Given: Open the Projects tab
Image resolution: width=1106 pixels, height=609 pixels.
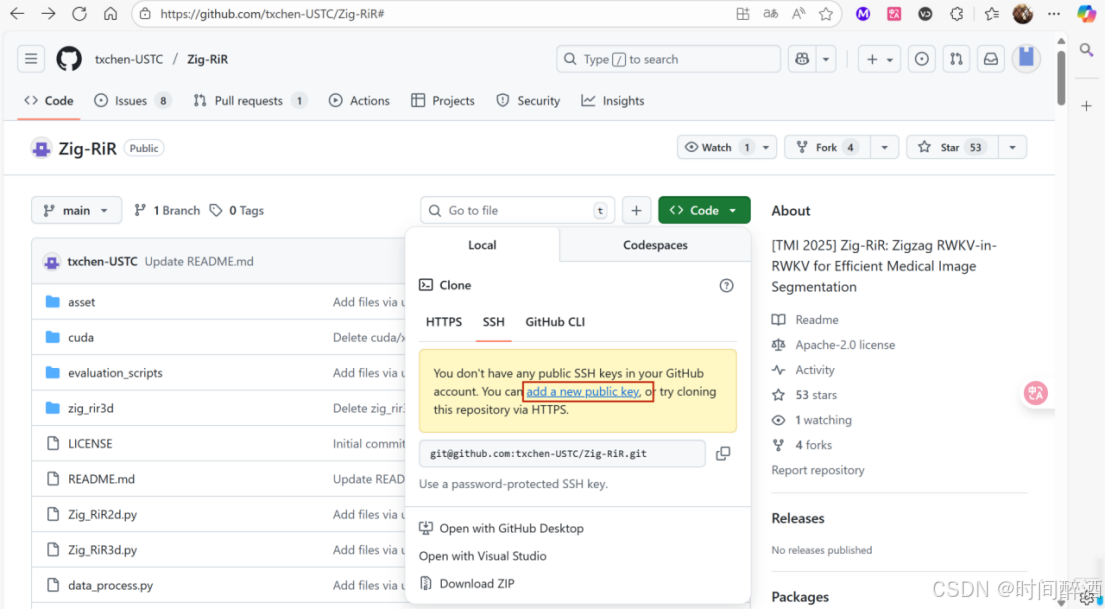Looking at the screenshot, I should [443, 101].
